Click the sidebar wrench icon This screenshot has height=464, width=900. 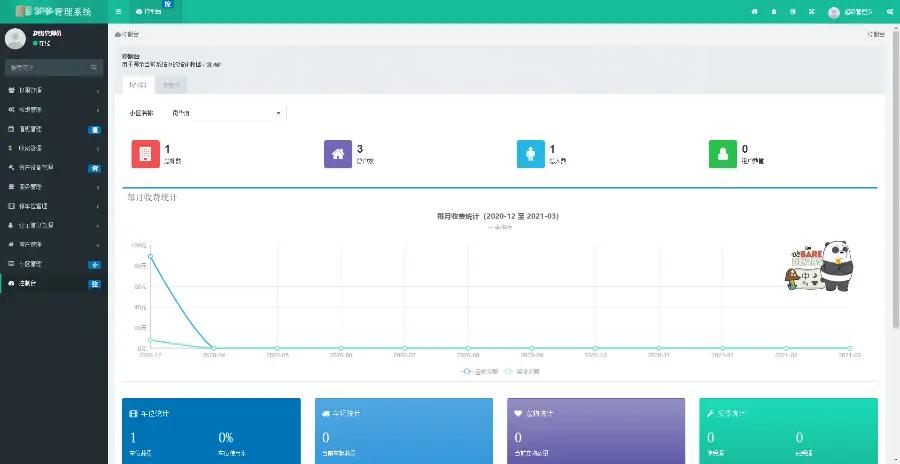point(11,168)
